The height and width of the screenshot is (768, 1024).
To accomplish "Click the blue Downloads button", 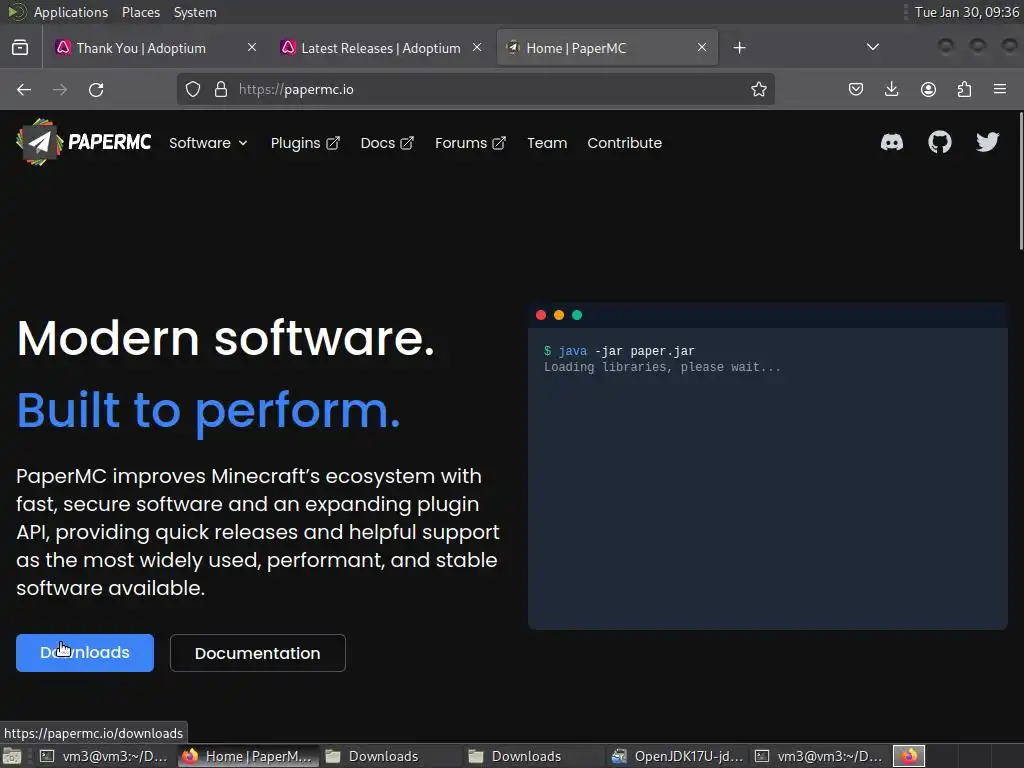I will tap(85, 652).
